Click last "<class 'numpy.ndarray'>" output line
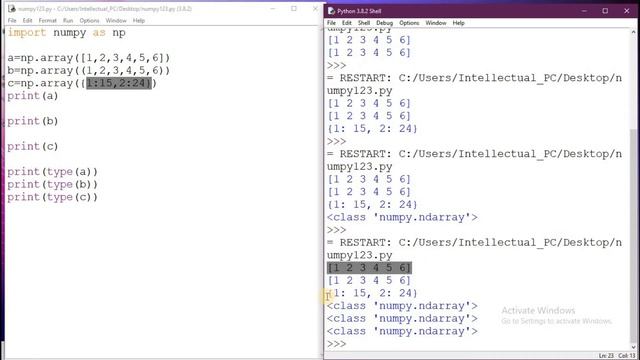Screen dimensions: 640x360 coord(402,331)
